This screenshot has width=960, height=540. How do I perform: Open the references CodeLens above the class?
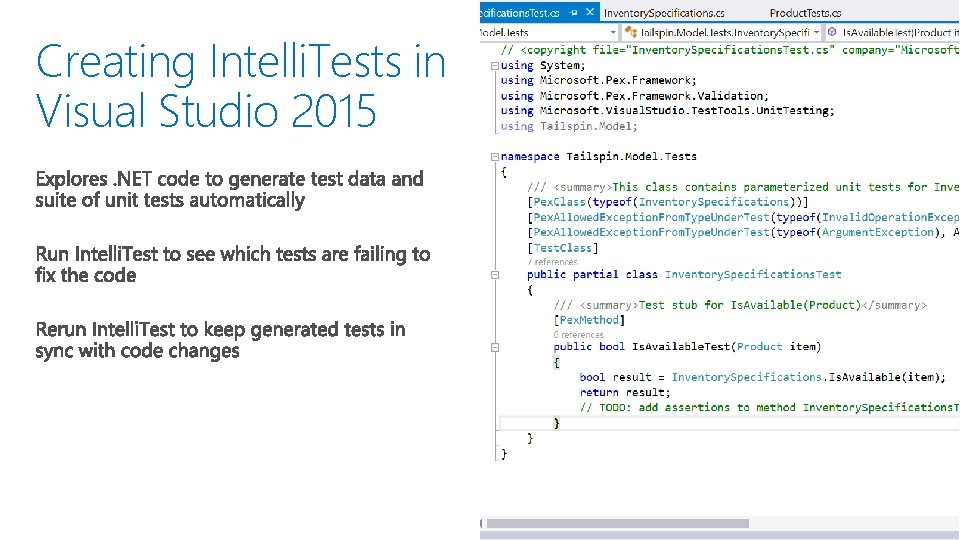click(x=552, y=262)
